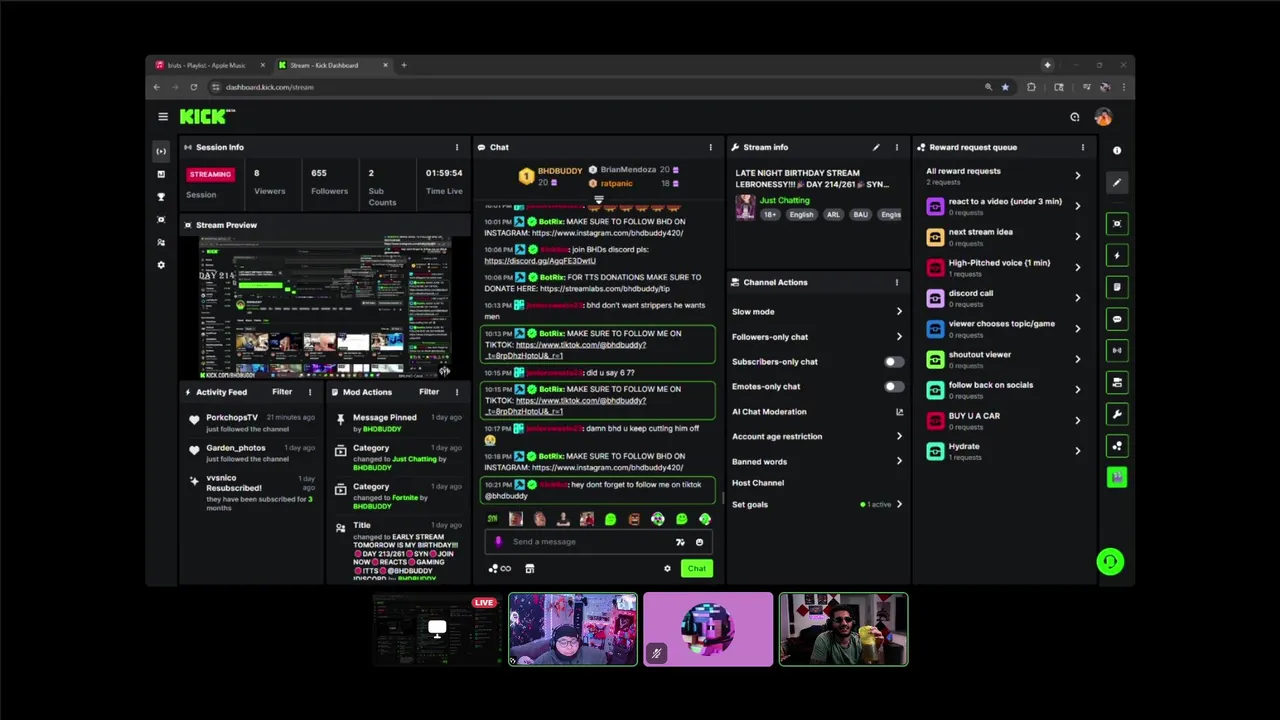Viewport: 1280px width, 720px height.
Task: Toggle Subscribers-only chat switch
Action: point(893,362)
